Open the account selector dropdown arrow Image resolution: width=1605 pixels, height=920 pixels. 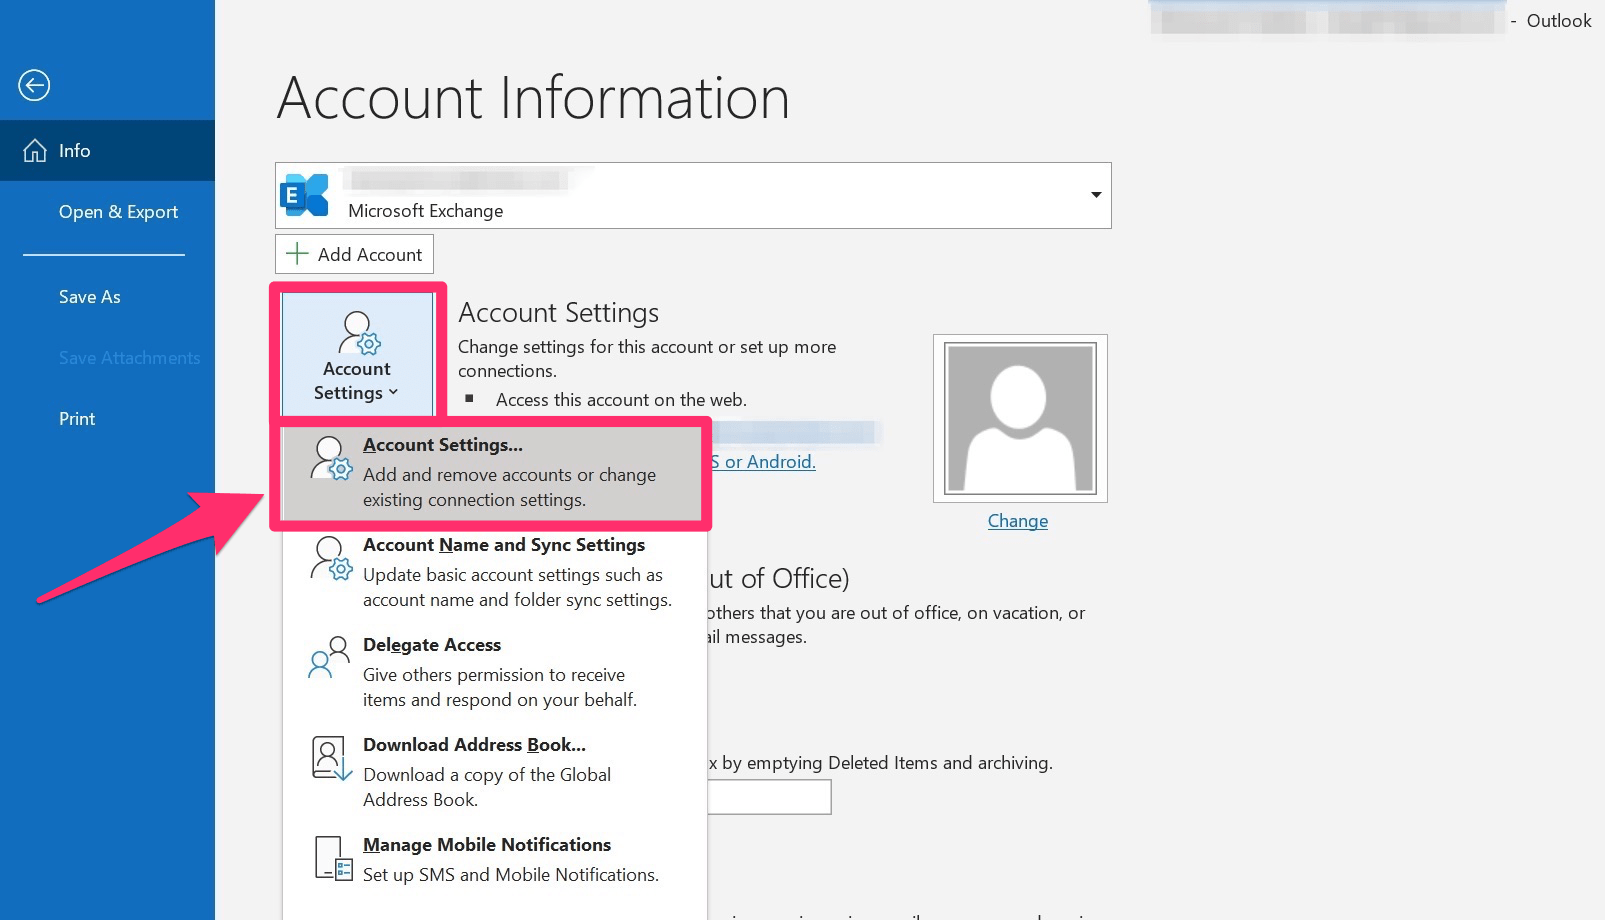pyautogui.click(x=1096, y=195)
